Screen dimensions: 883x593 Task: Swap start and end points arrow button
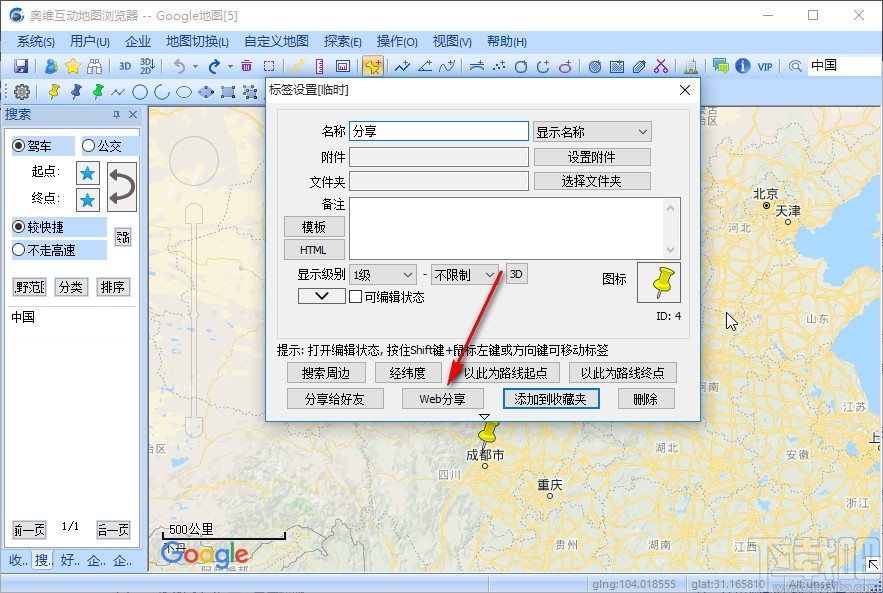point(121,187)
